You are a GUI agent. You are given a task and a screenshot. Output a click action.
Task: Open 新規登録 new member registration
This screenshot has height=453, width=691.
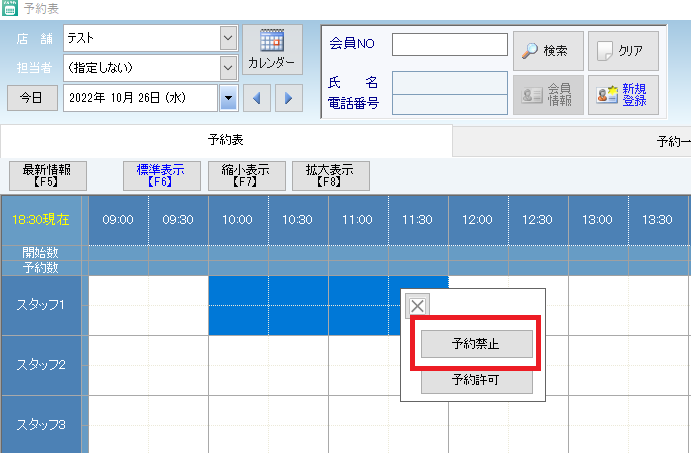point(623,95)
